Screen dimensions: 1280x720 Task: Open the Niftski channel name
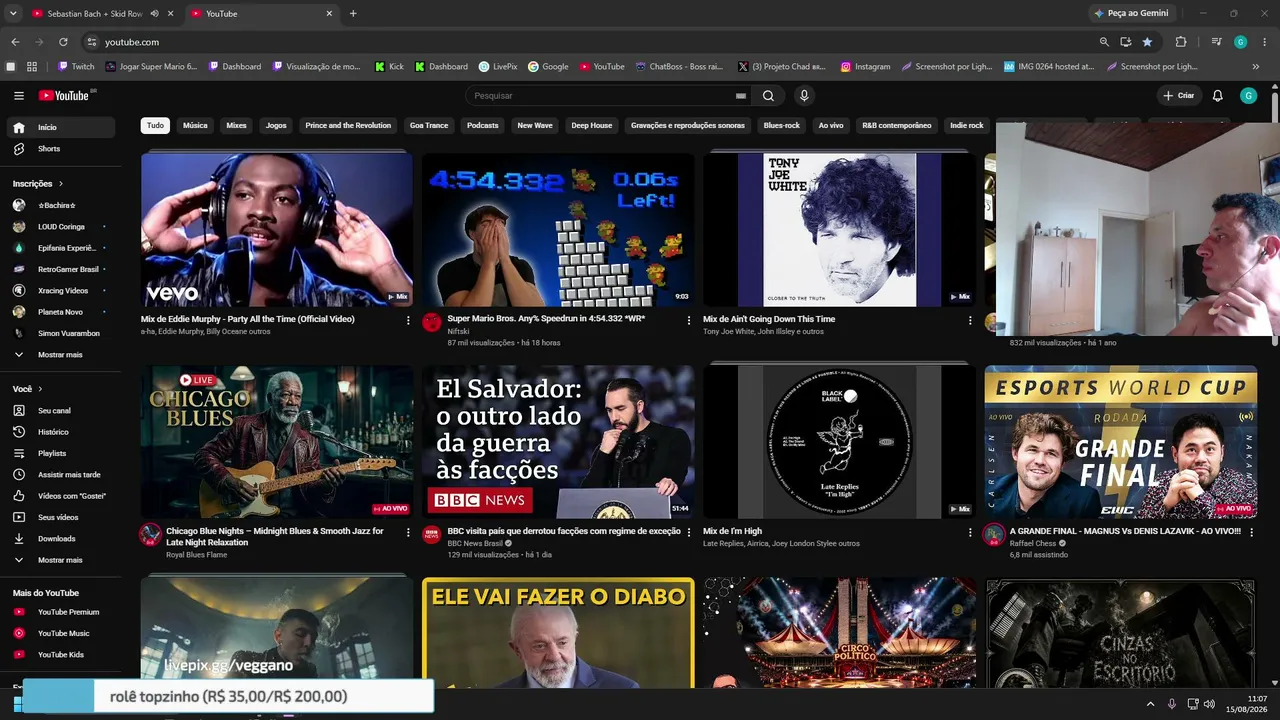click(458, 331)
